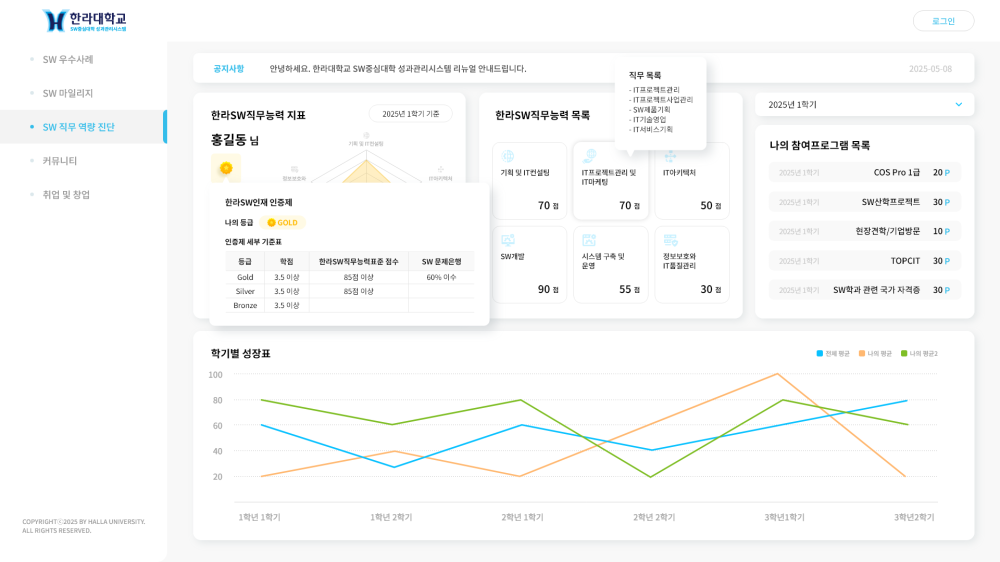1000x562 pixels.
Task: Open the SW 마일리지 menu
Action: [68, 93]
